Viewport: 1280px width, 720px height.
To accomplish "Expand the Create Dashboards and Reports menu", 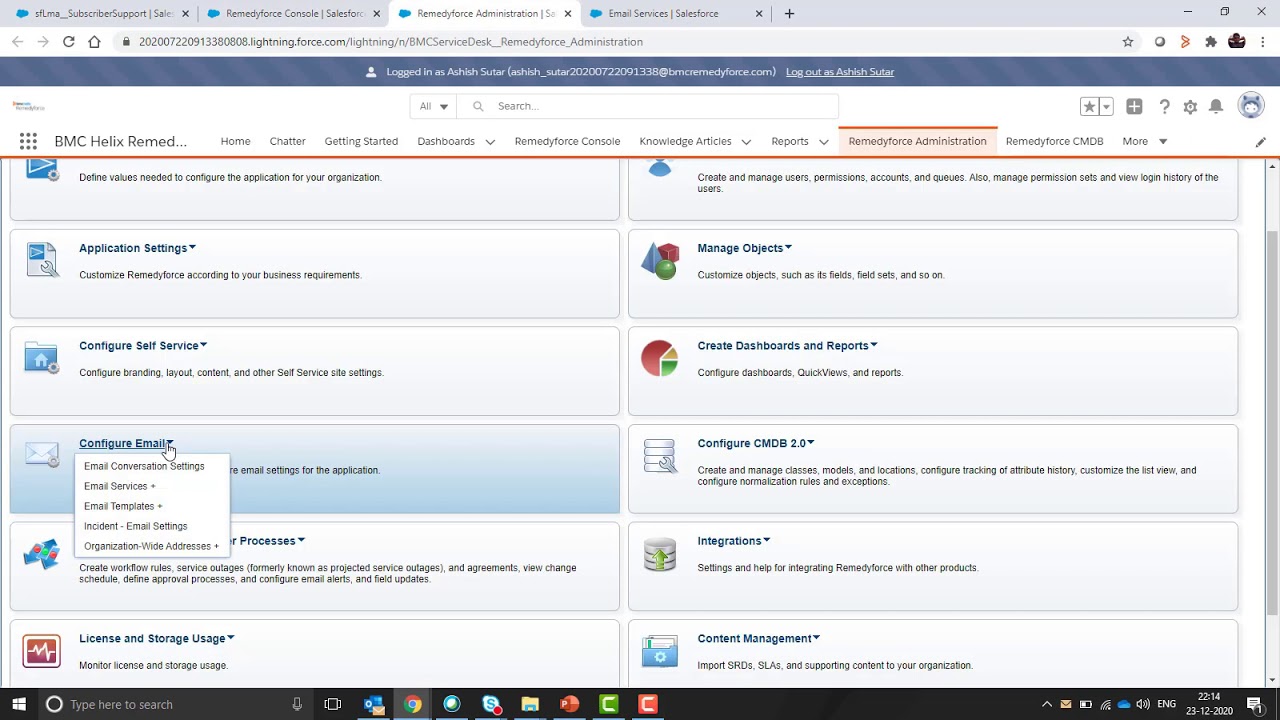I will pyautogui.click(x=874, y=345).
